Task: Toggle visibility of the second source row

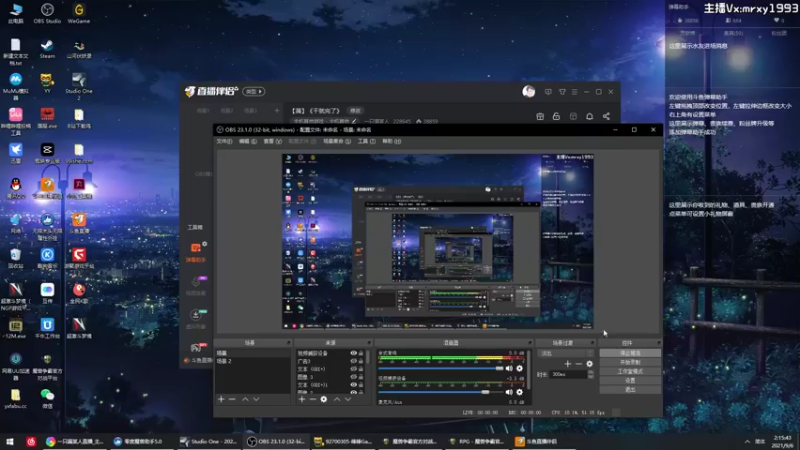Action: pos(353,361)
